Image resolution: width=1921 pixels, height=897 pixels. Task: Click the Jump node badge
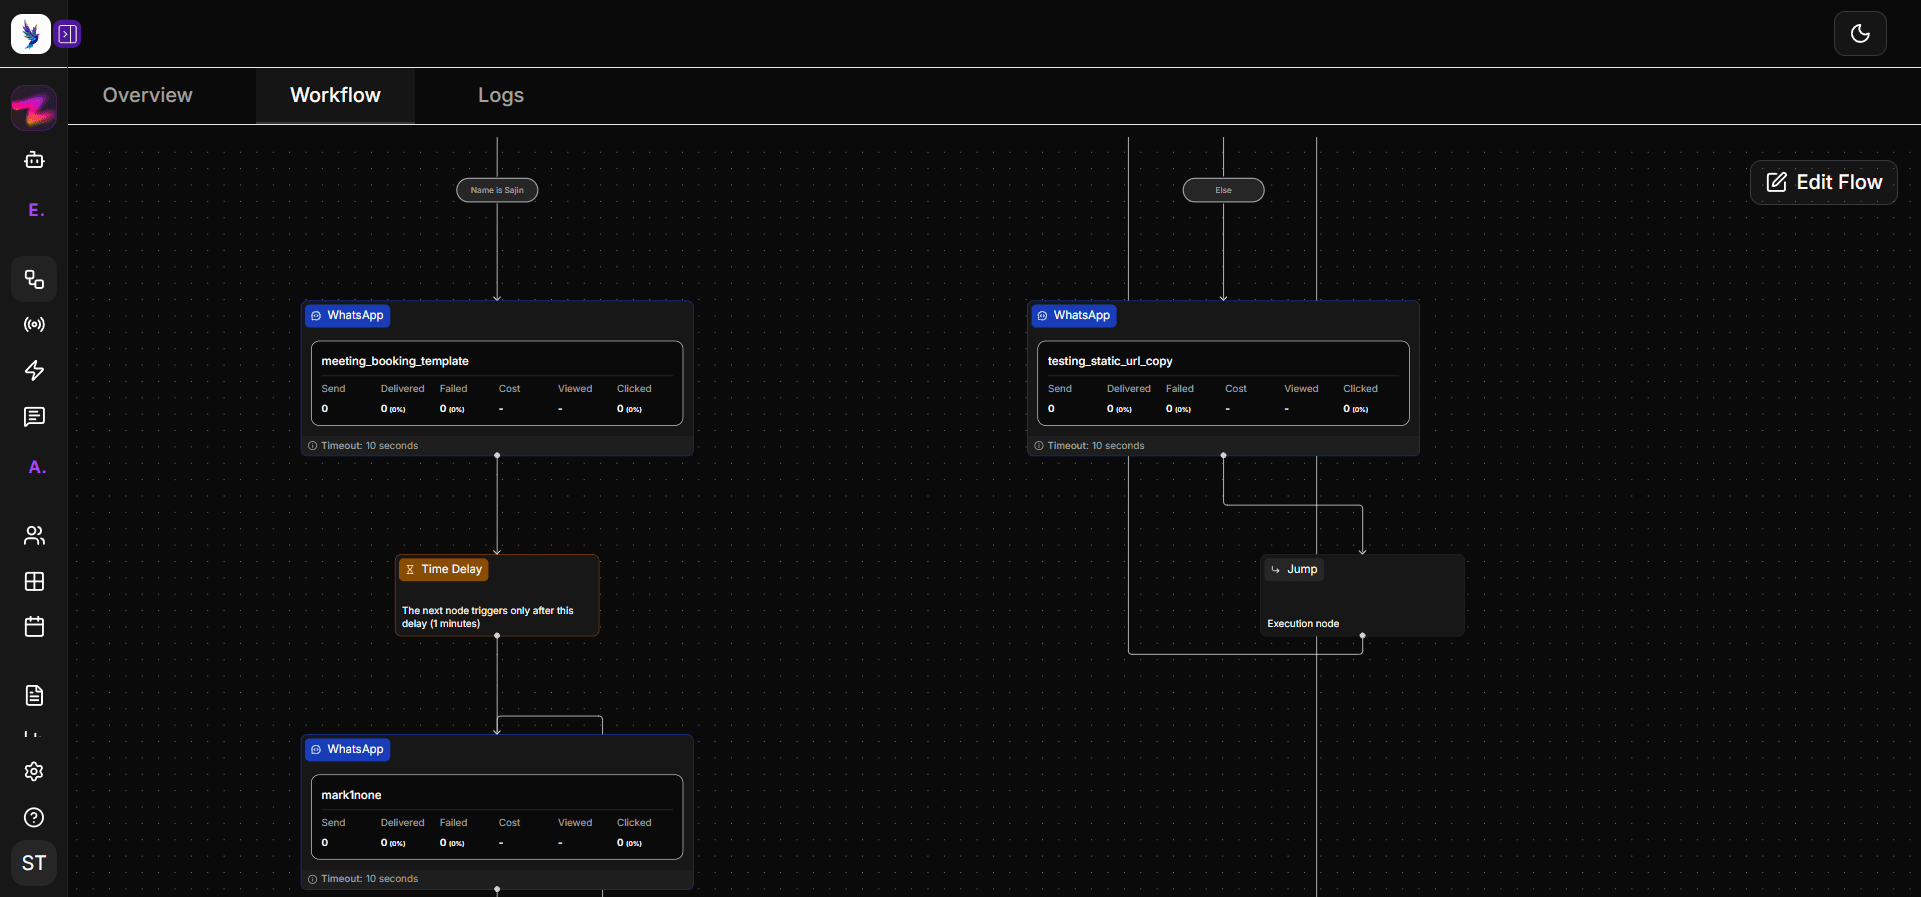pyautogui.click(x=1294, y=569)
